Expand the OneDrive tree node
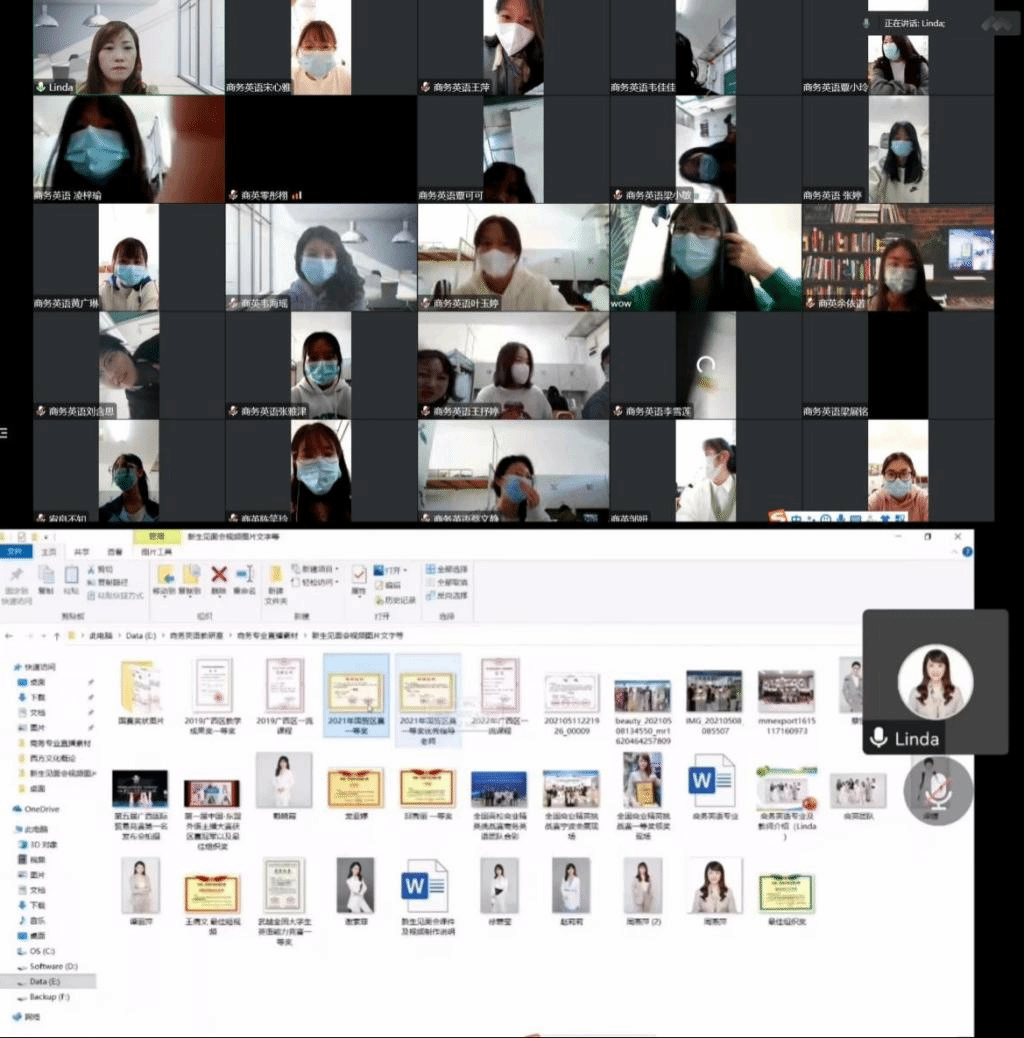Screen dimensions: 1024x1038 (x=8, y=808)
